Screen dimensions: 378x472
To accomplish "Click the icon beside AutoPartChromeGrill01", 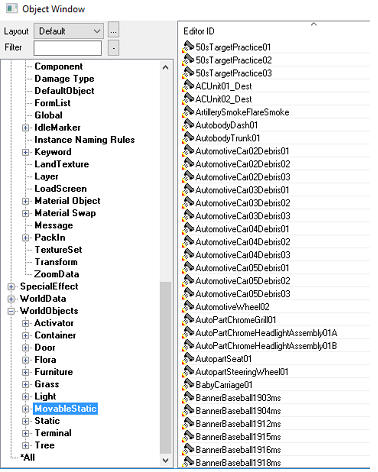I will pyautogui.click(x=188, y=320).
